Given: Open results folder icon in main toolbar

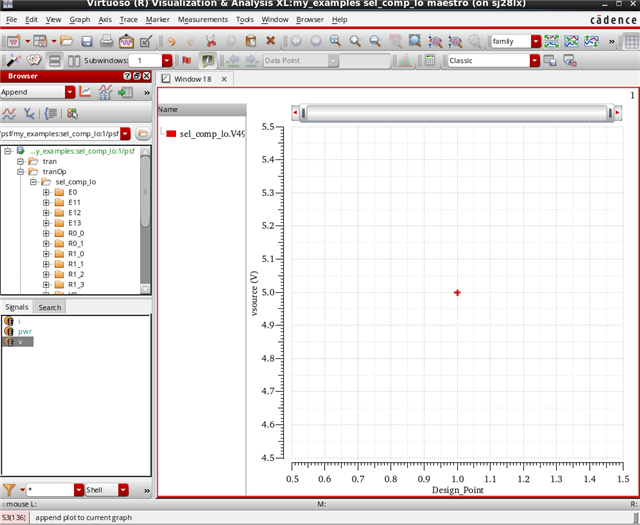Looking at the screenshot, I should [67, 41].
